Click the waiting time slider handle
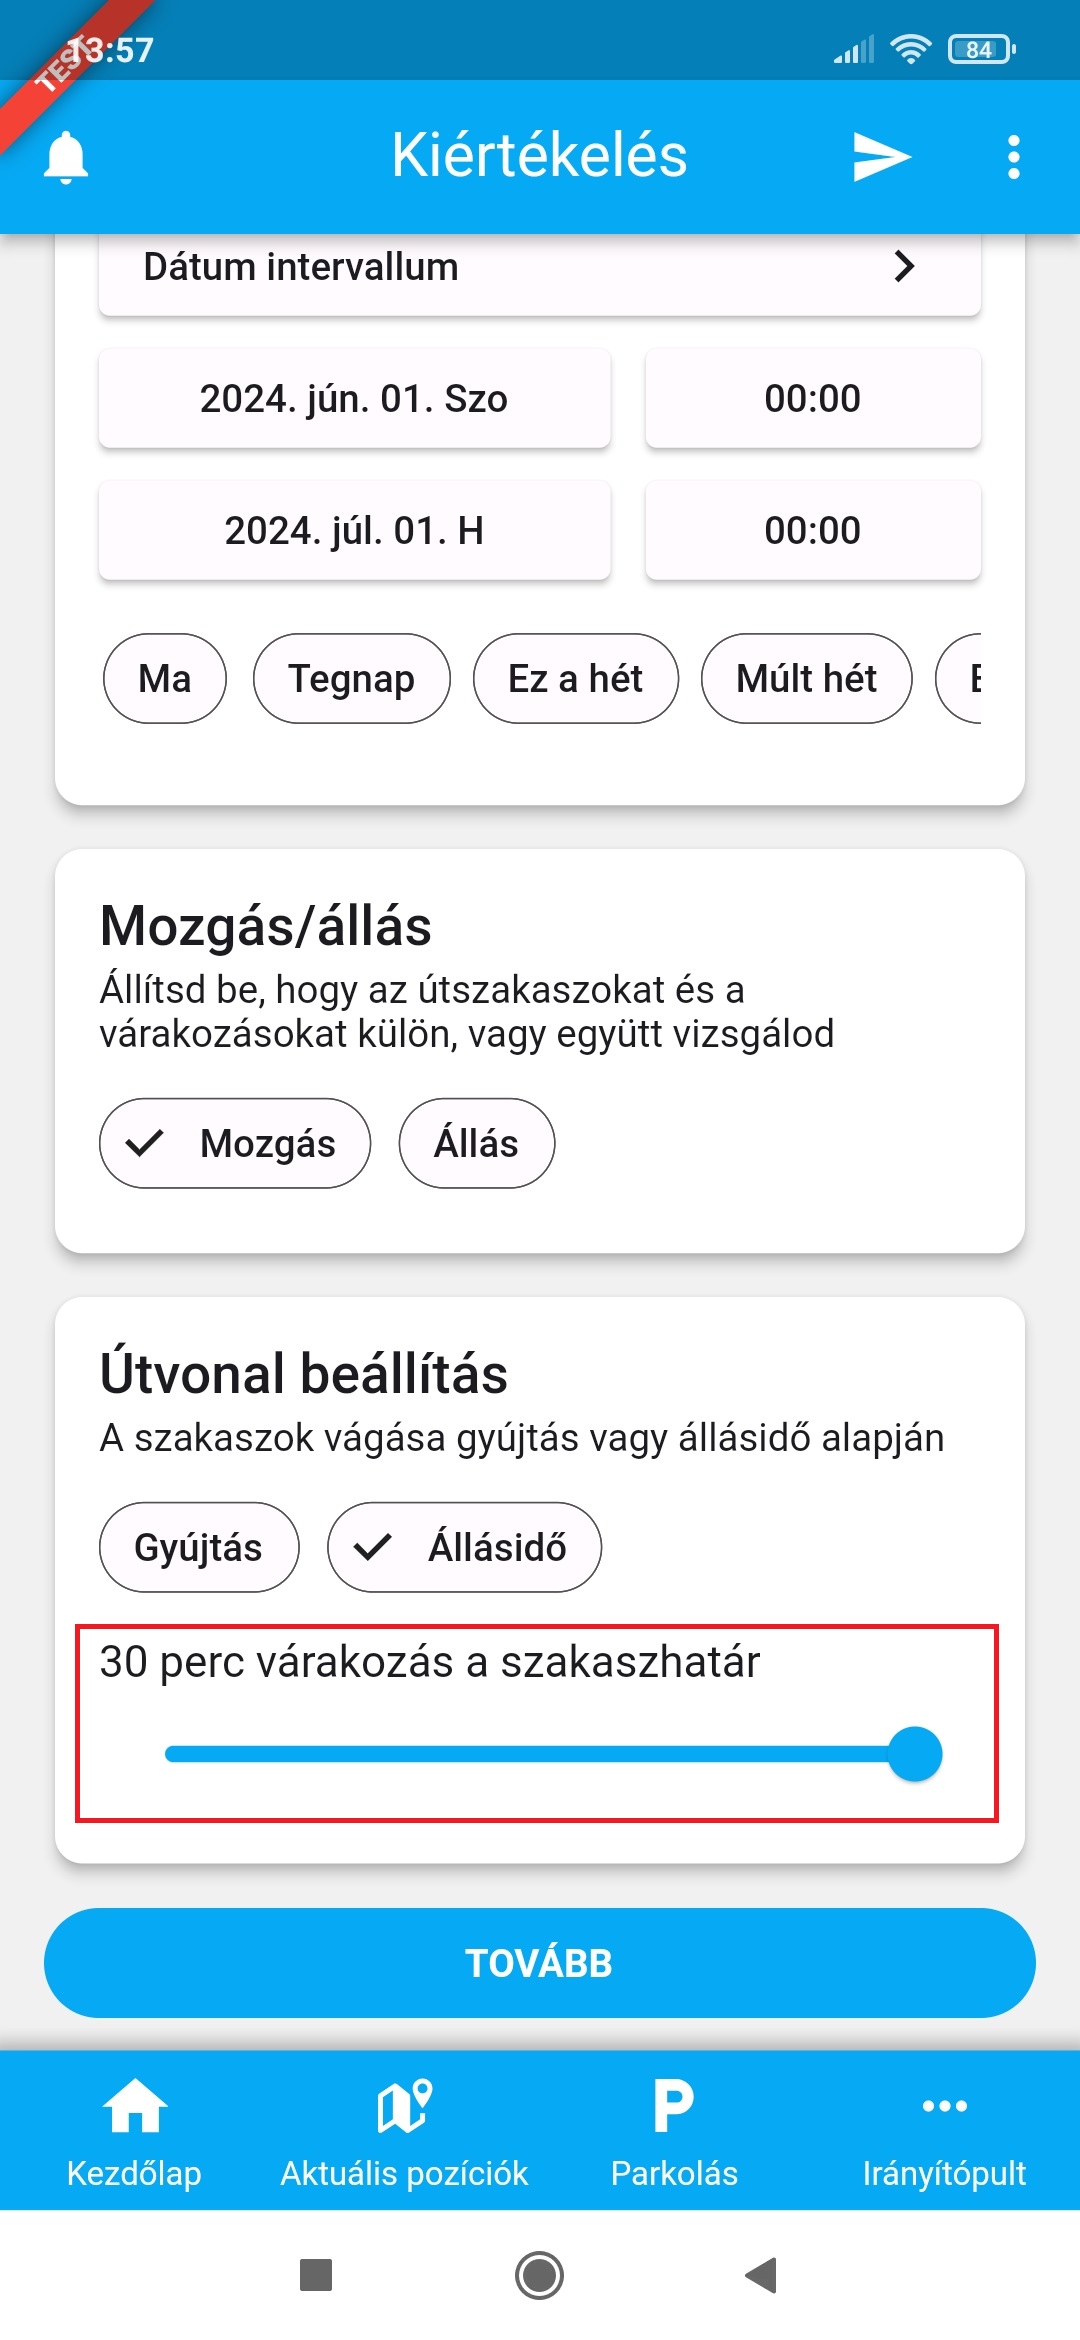The height and width of the screenshot is (2340, 1080). click(x=915, y=1754)
